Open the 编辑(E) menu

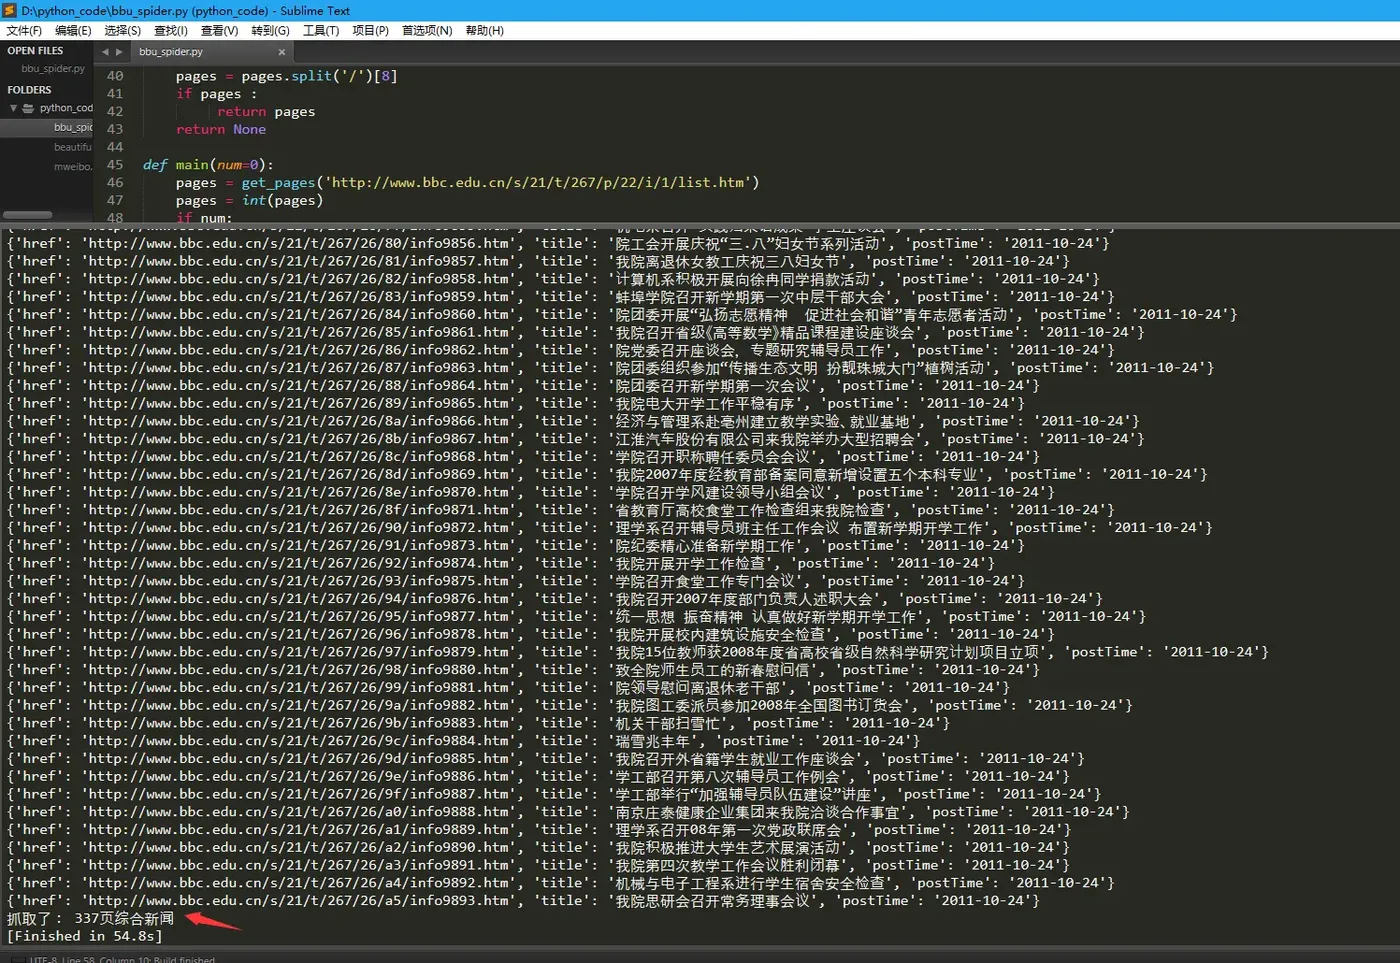tap(73, 31)
